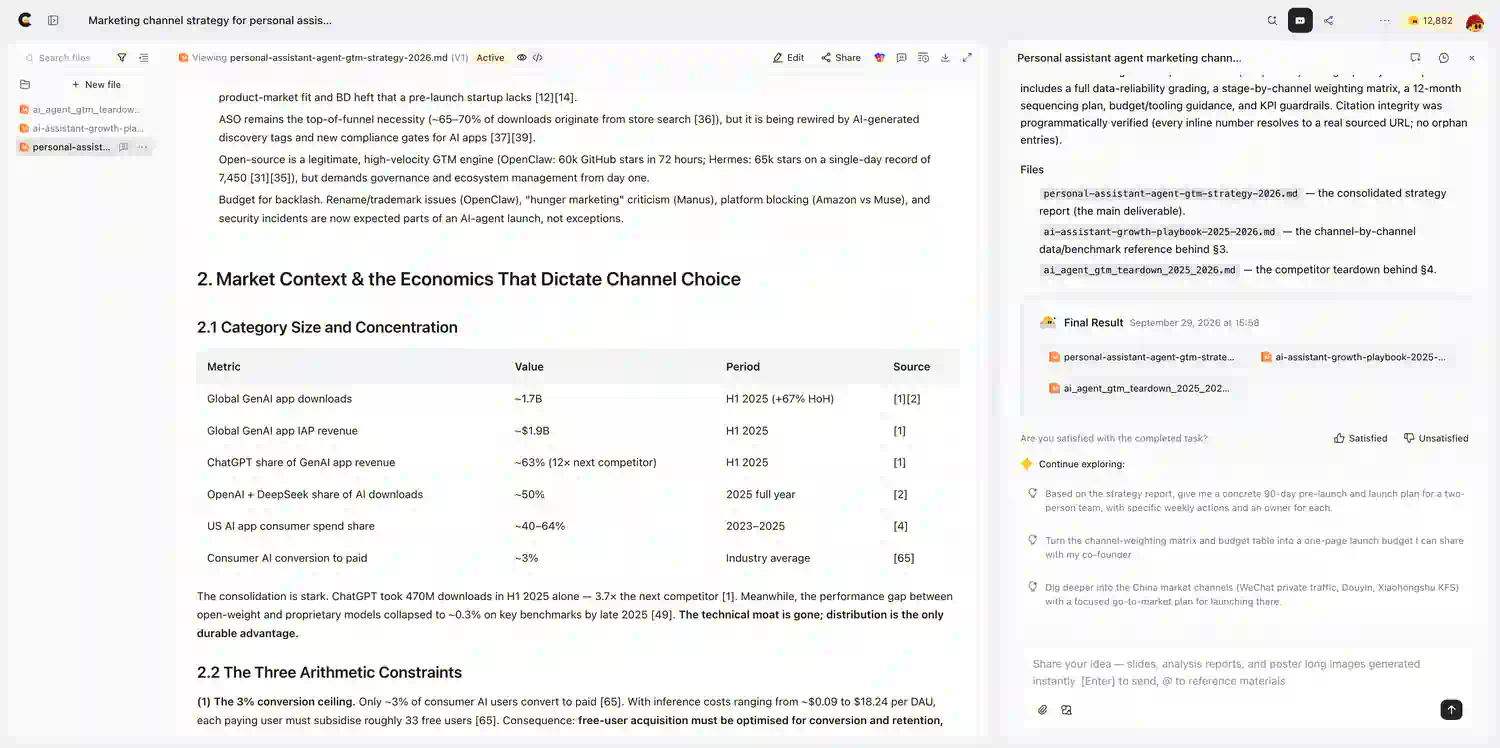
Task: Open personal-assistant-agent-gtm-strate result file chip
Action: [1141, 357]
